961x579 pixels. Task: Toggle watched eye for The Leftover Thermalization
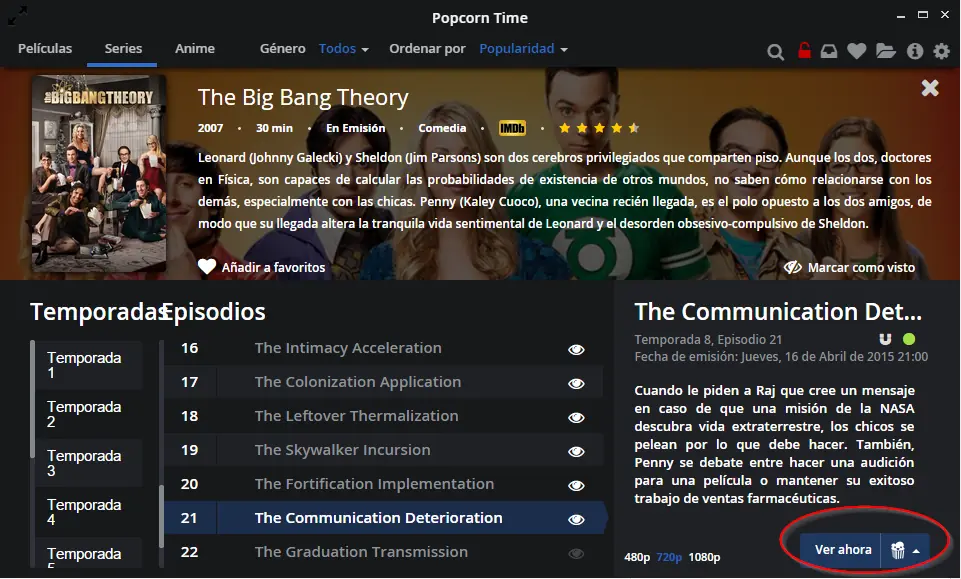[576, 417]
